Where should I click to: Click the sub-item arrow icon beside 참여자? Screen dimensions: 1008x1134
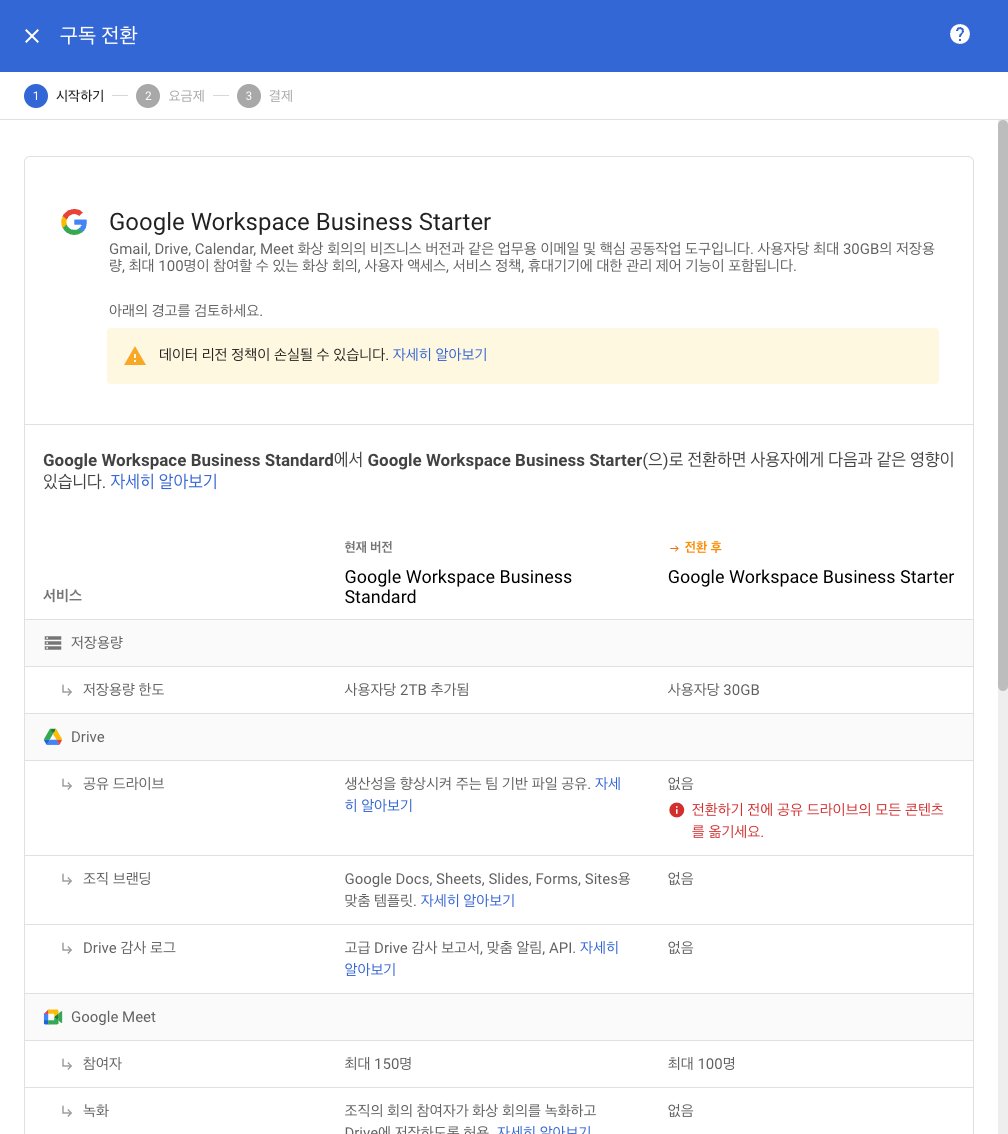pos(67,1064)
